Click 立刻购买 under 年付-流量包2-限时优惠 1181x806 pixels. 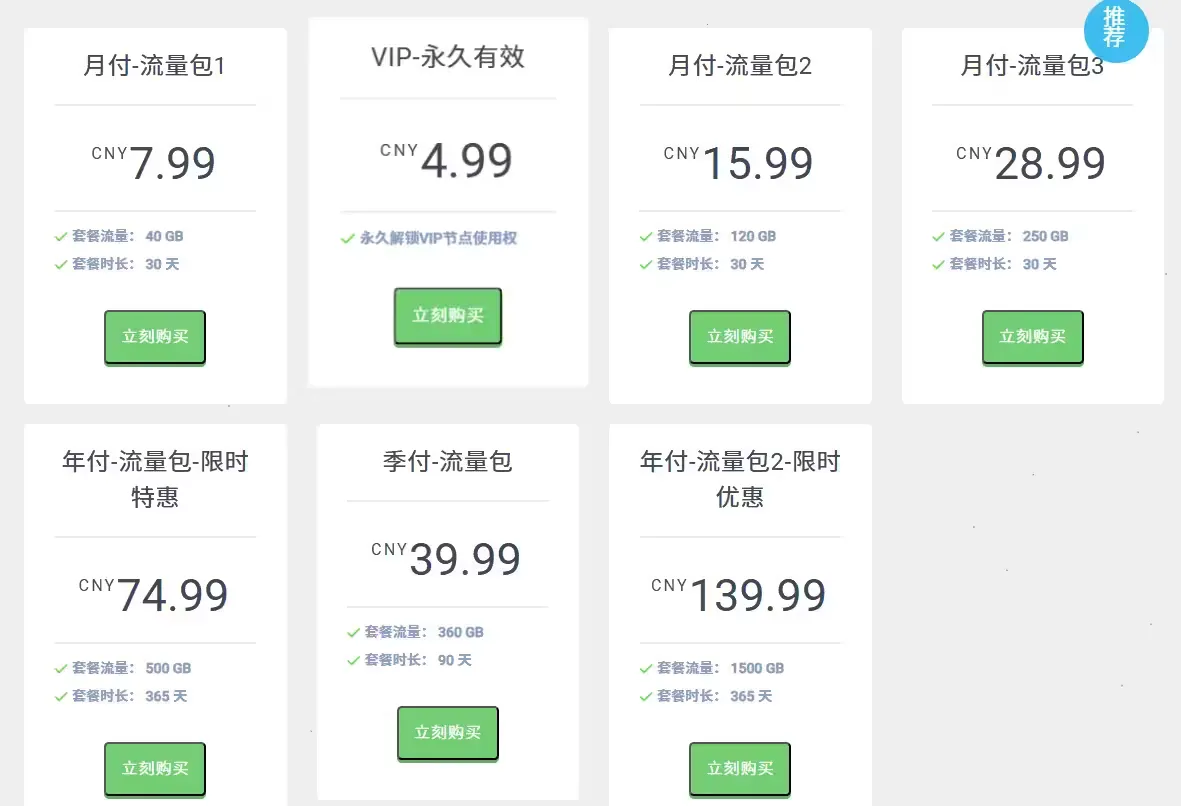click(740, 769)
